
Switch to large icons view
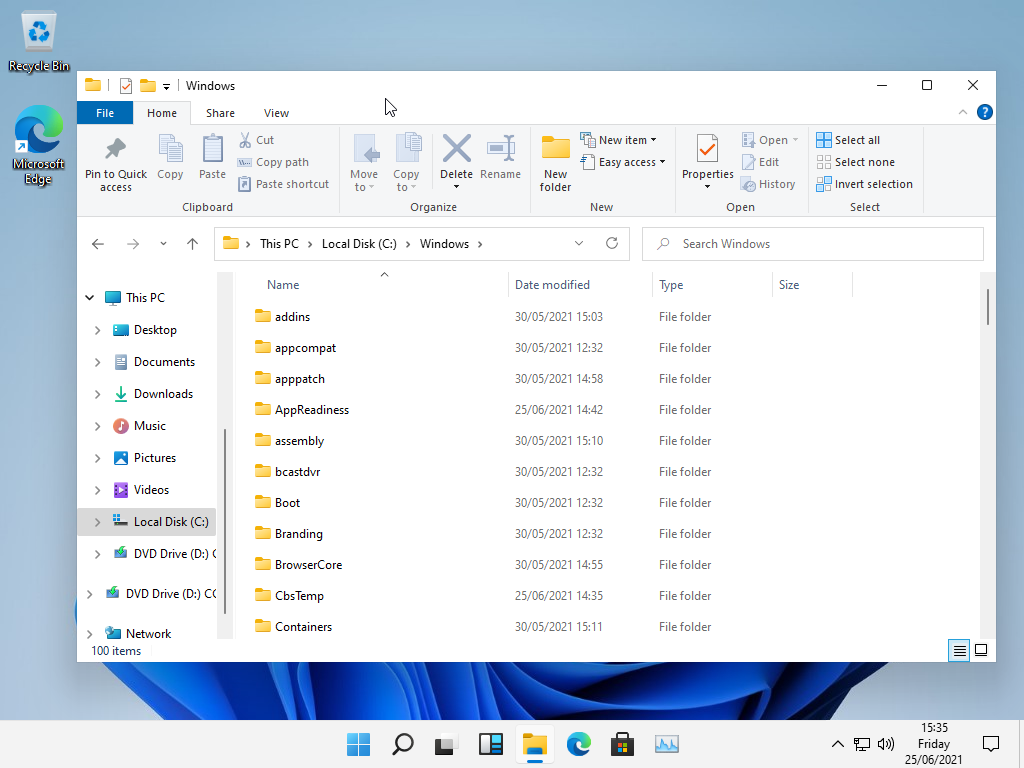pyautogui.click(x=981, y=650)
